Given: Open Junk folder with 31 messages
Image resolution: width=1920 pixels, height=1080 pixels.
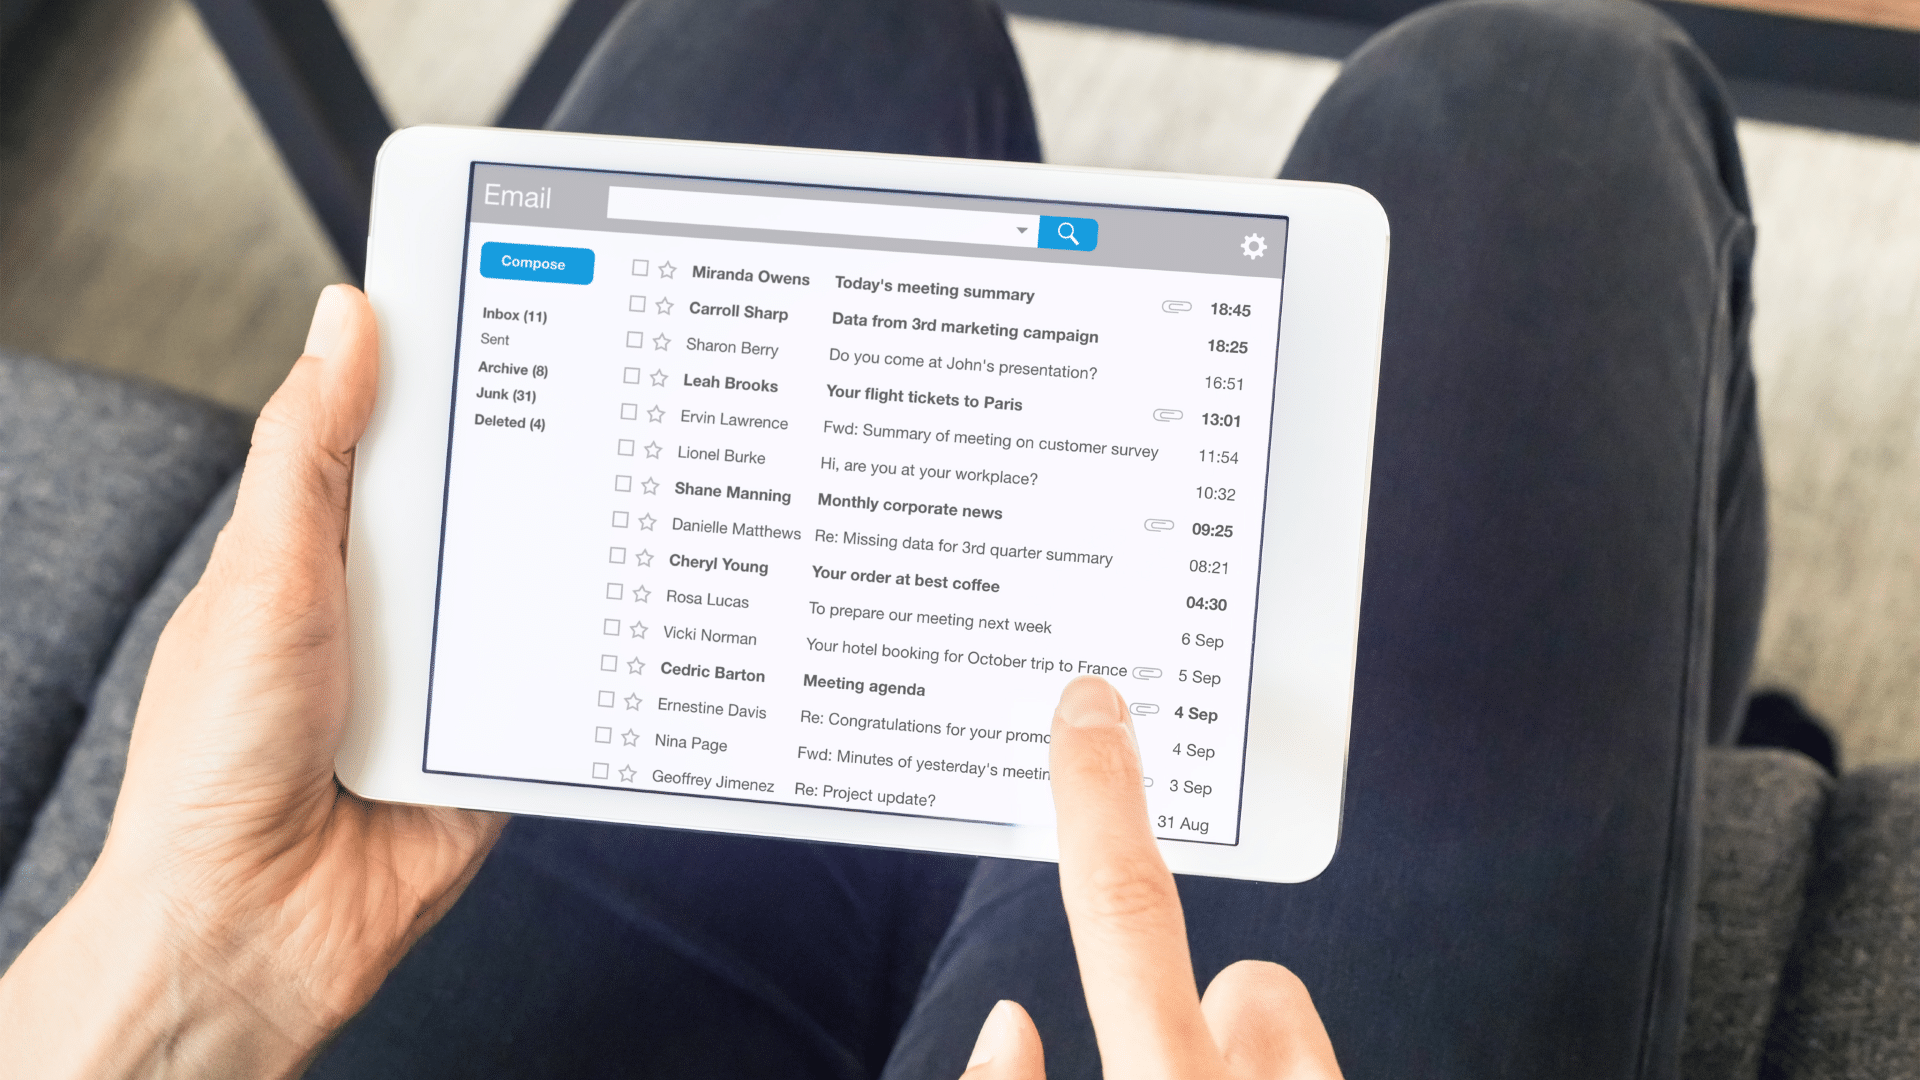Looking at the screenshot, I should [x=506, y=393].
